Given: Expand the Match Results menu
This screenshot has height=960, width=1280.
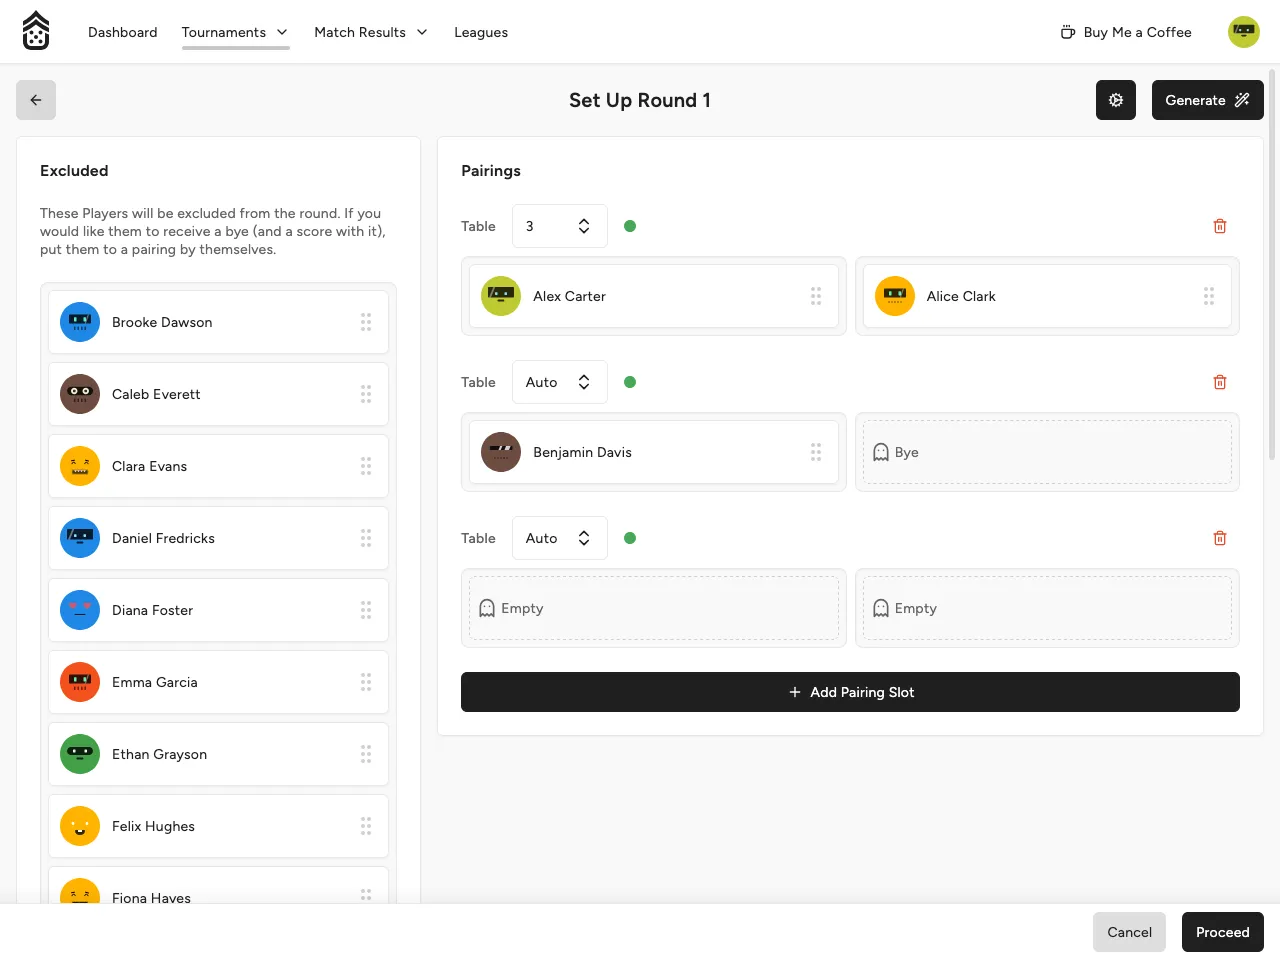Looking at the screenshot, I should pyautogui.click(x=371, y=32).
